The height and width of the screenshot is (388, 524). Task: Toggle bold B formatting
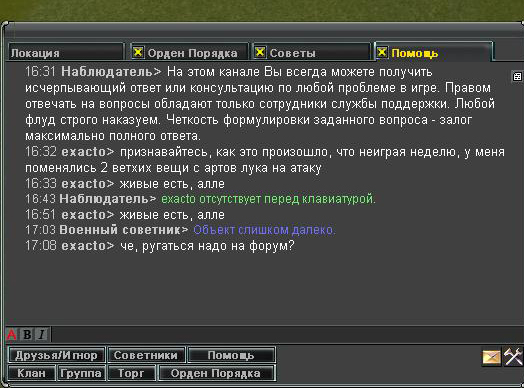coord(27,334)
